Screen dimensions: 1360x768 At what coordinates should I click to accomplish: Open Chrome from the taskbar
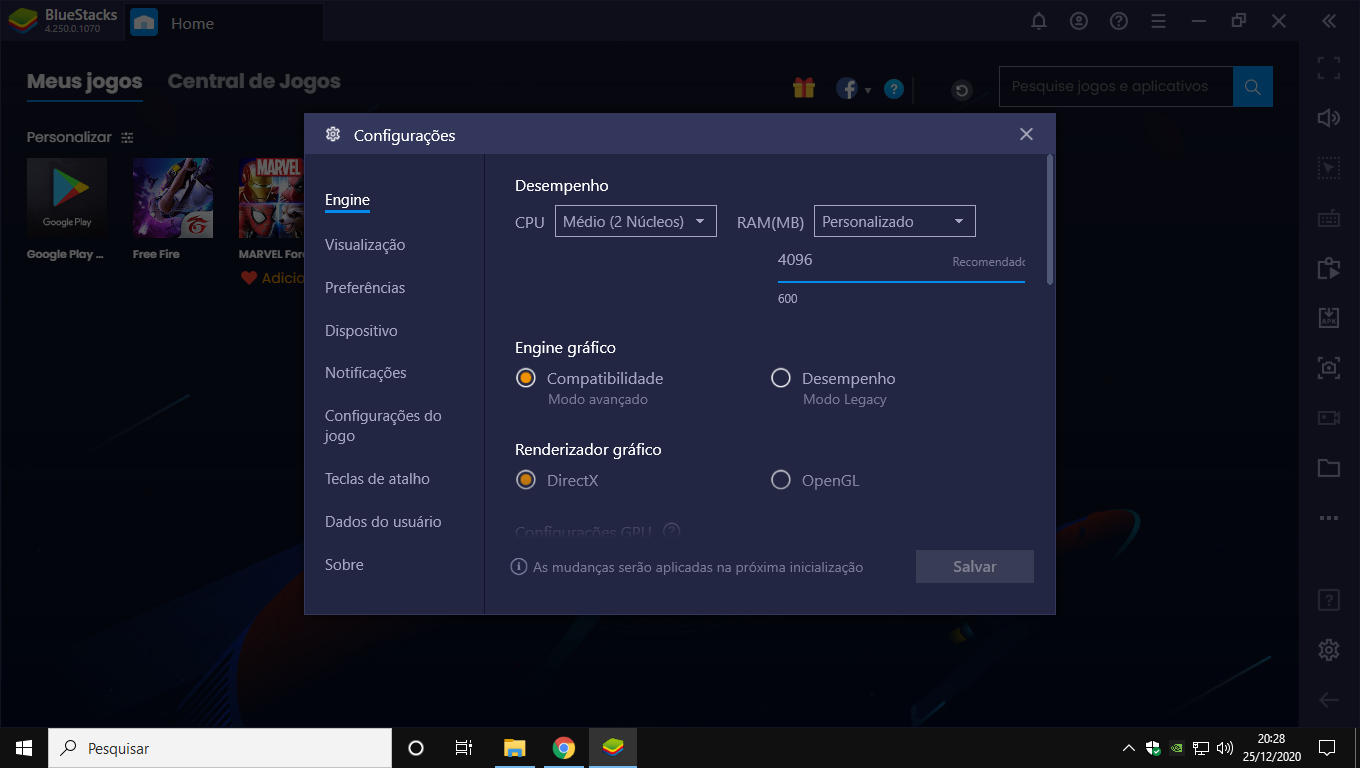coord(564,748)
